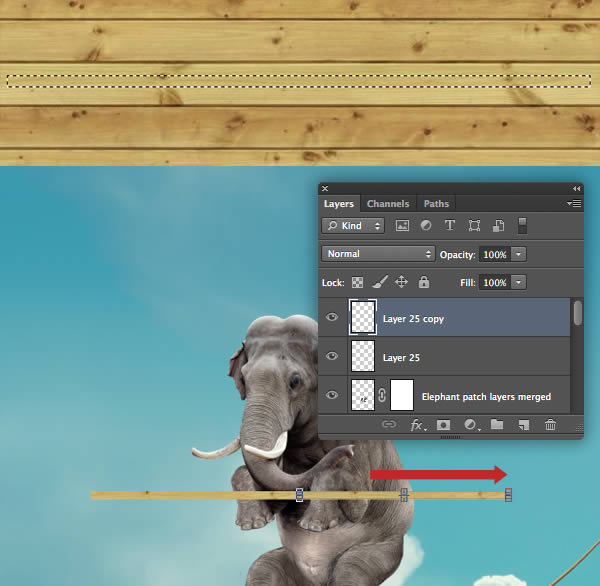Filter layers by adjustment layers icon
The height and width of the screenshot is (586, 600).
pyautogui.click(x=426, y=225)
